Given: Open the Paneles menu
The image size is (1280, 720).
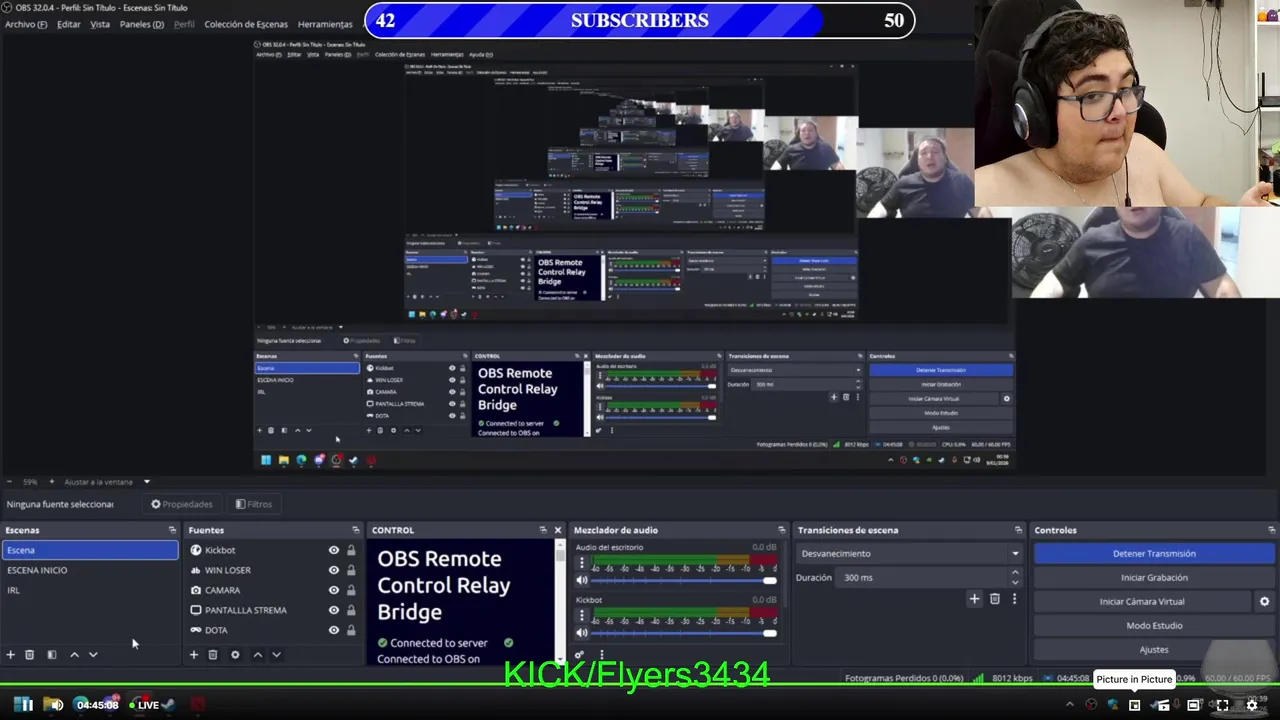Looking at the screenshot, I should coord(142,24).
